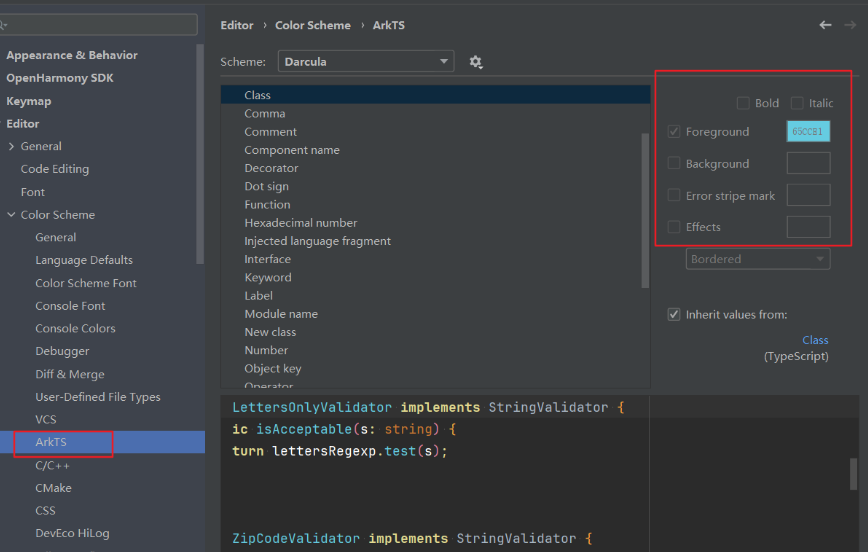Open the Keymap settings section
Viewport: 868px width, 552px height.
click(29, 101)
